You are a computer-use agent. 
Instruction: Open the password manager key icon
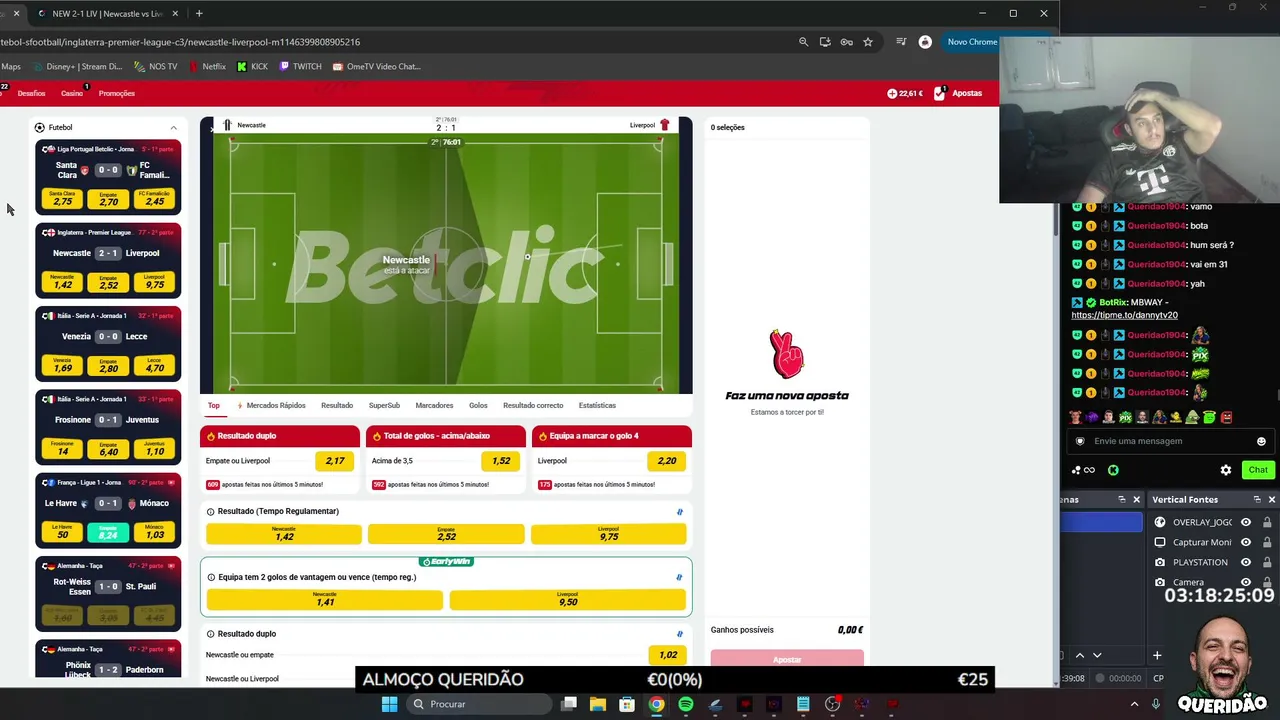pos(846,42)
